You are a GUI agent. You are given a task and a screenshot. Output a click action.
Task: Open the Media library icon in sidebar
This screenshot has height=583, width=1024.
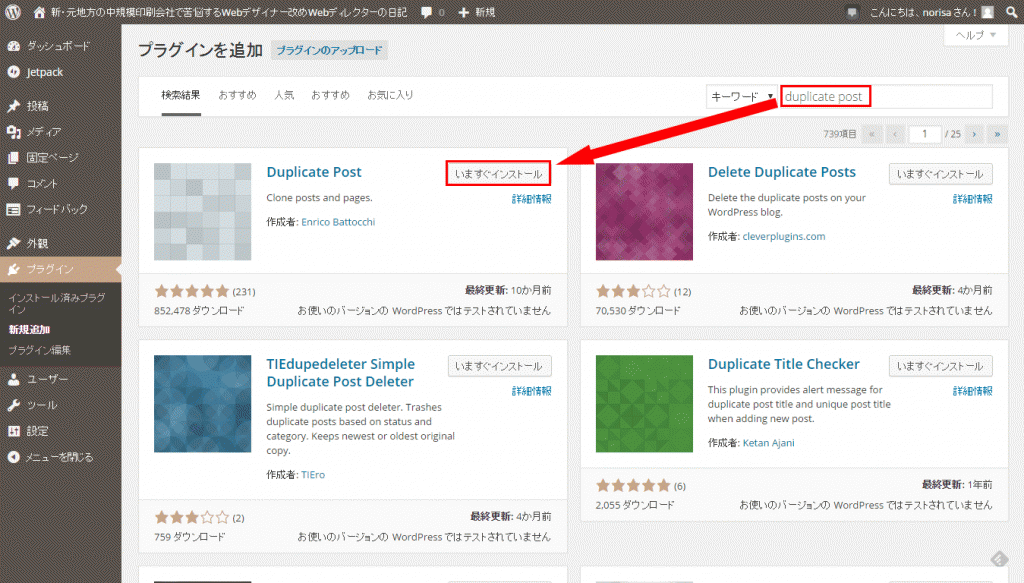(14, 132)
